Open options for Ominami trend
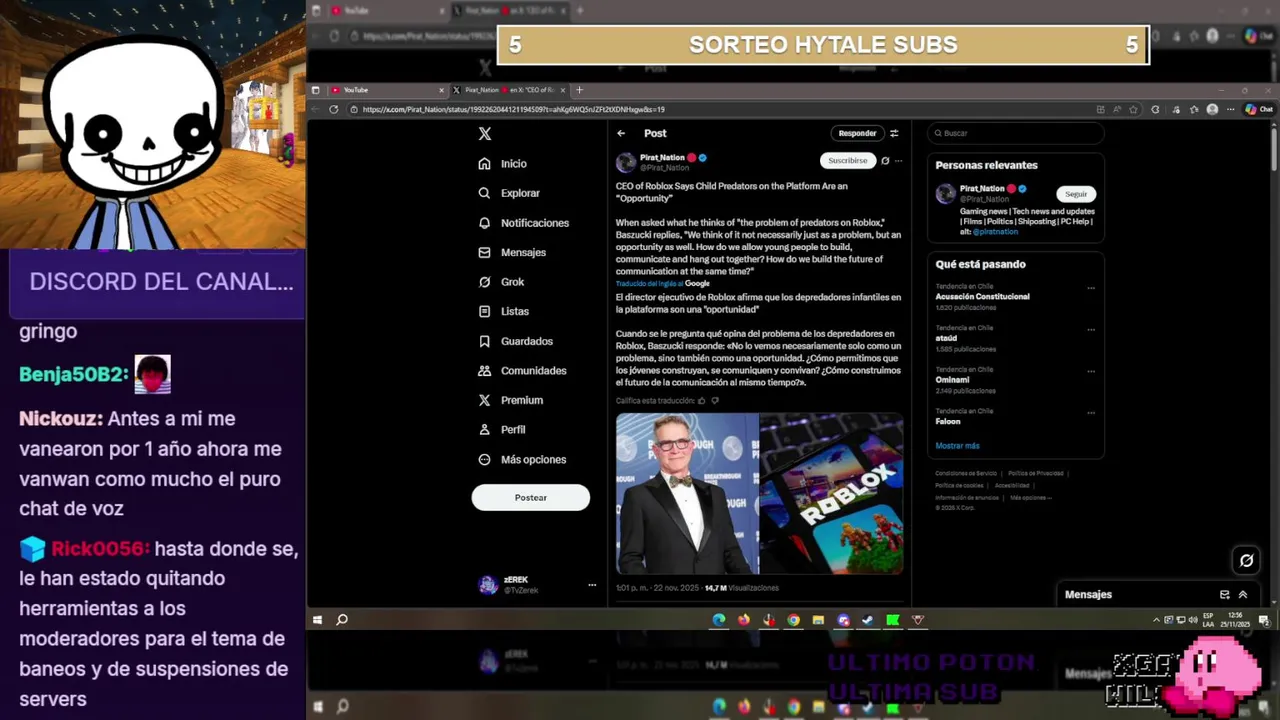The width and height of the screenshot is (1280, 720). (x=1091, y=371)
